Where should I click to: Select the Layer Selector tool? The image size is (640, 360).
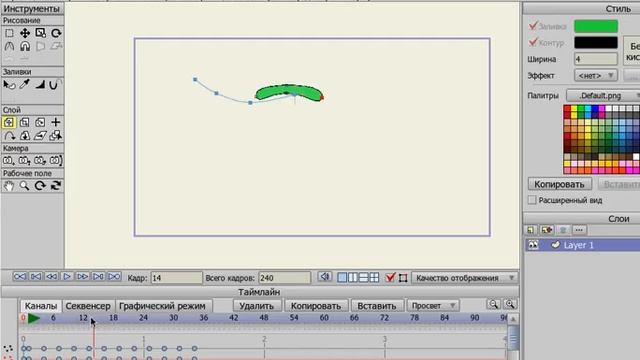pyautogui.click(x=56, y=136)
